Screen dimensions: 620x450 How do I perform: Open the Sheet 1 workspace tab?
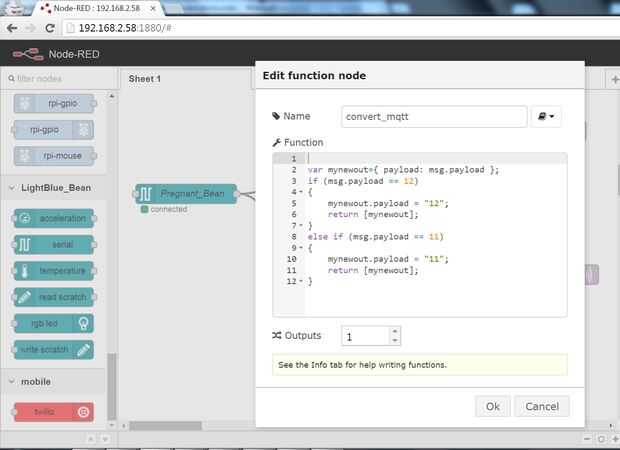point(145,79)
